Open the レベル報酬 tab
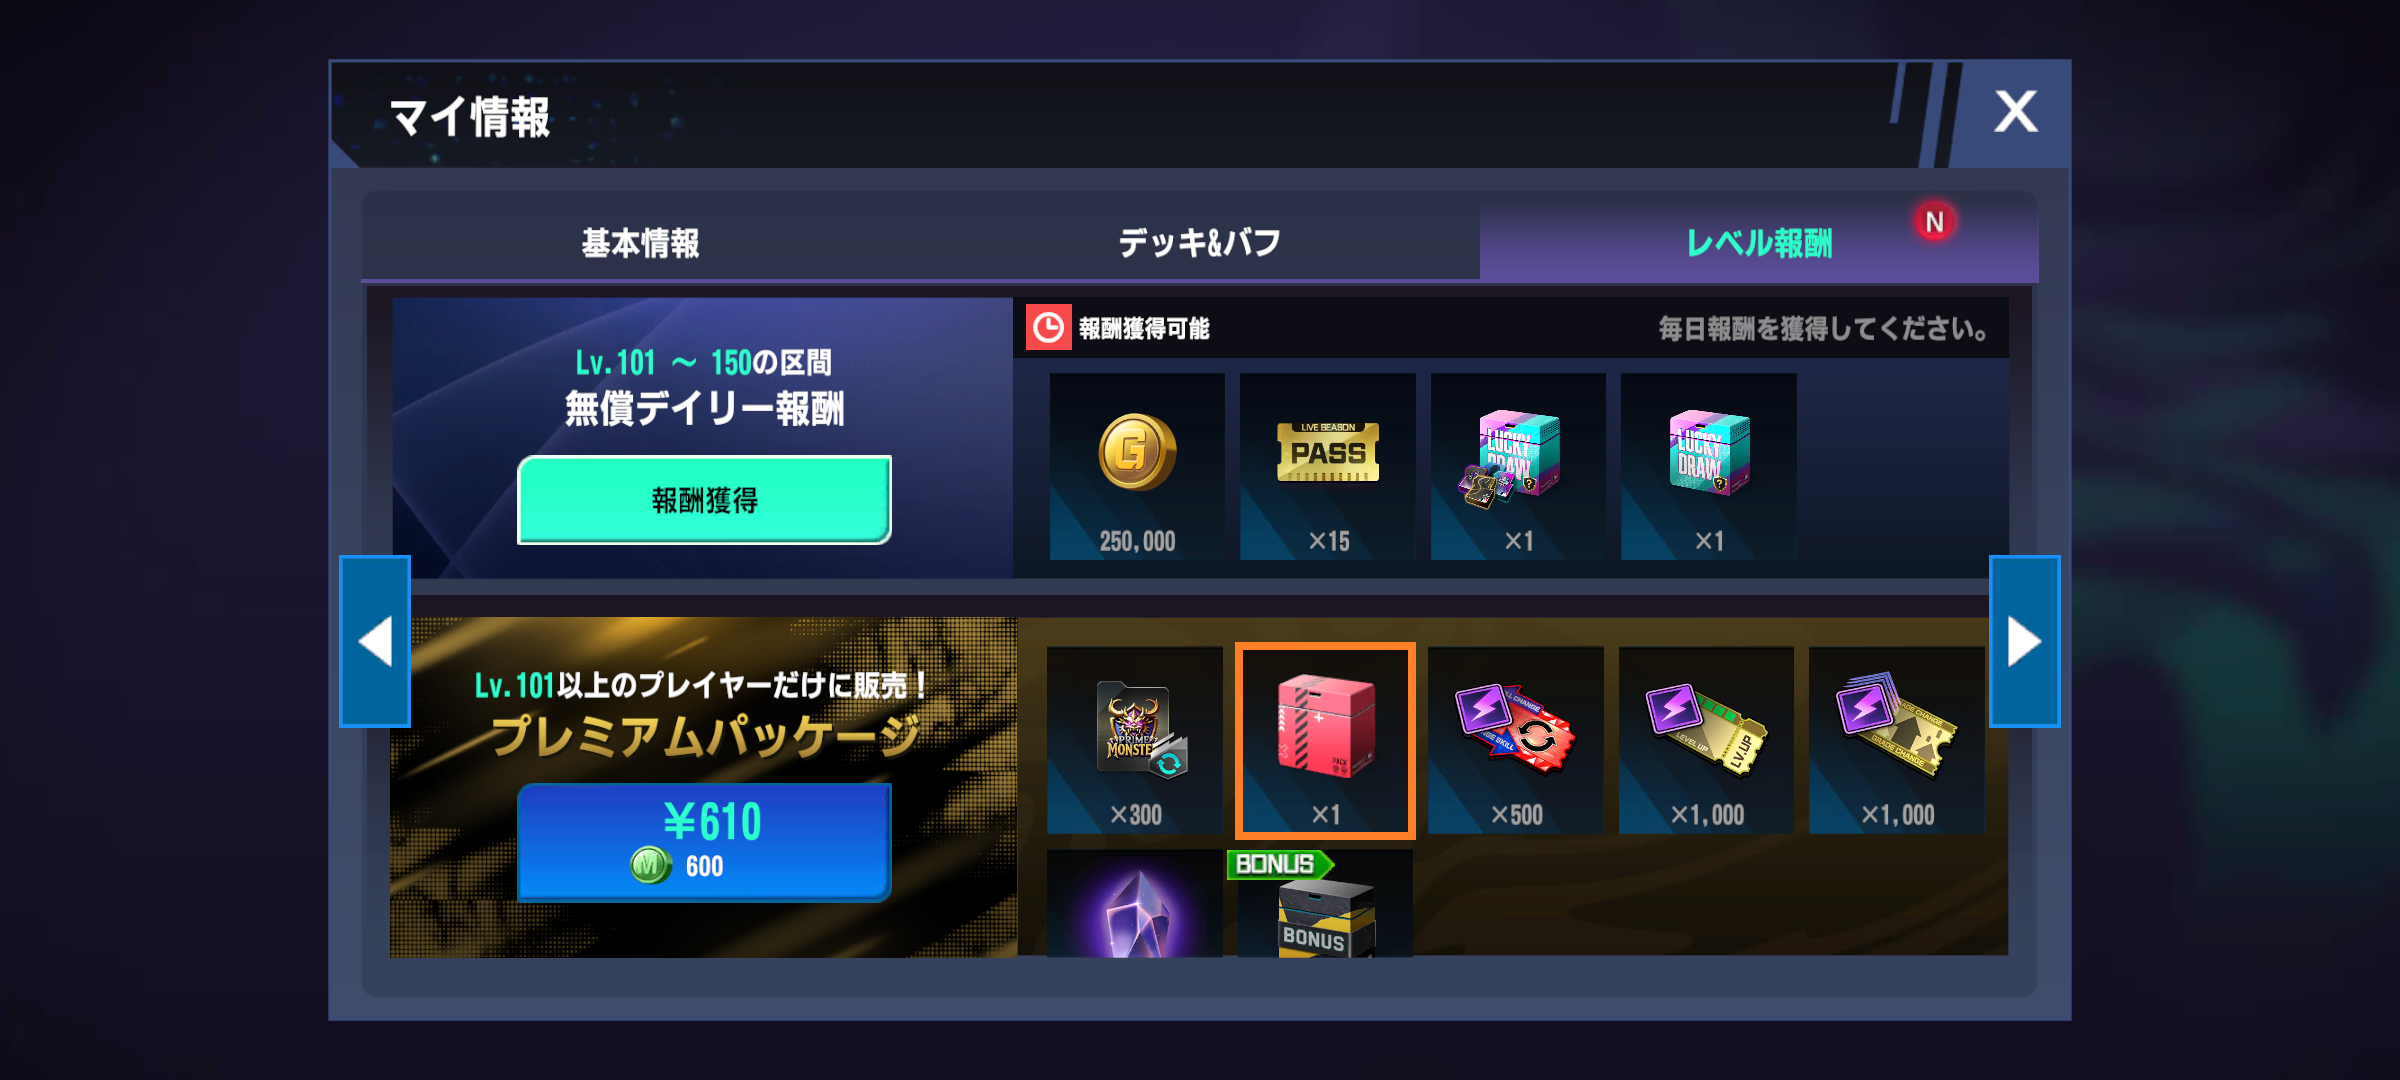 [1759, 242]
